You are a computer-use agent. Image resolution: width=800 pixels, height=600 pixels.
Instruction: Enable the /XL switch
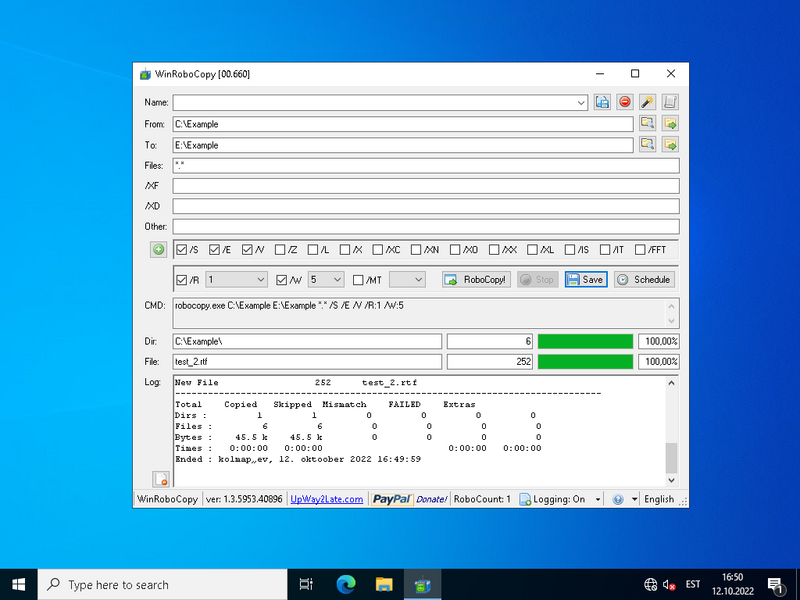[532, 249]
